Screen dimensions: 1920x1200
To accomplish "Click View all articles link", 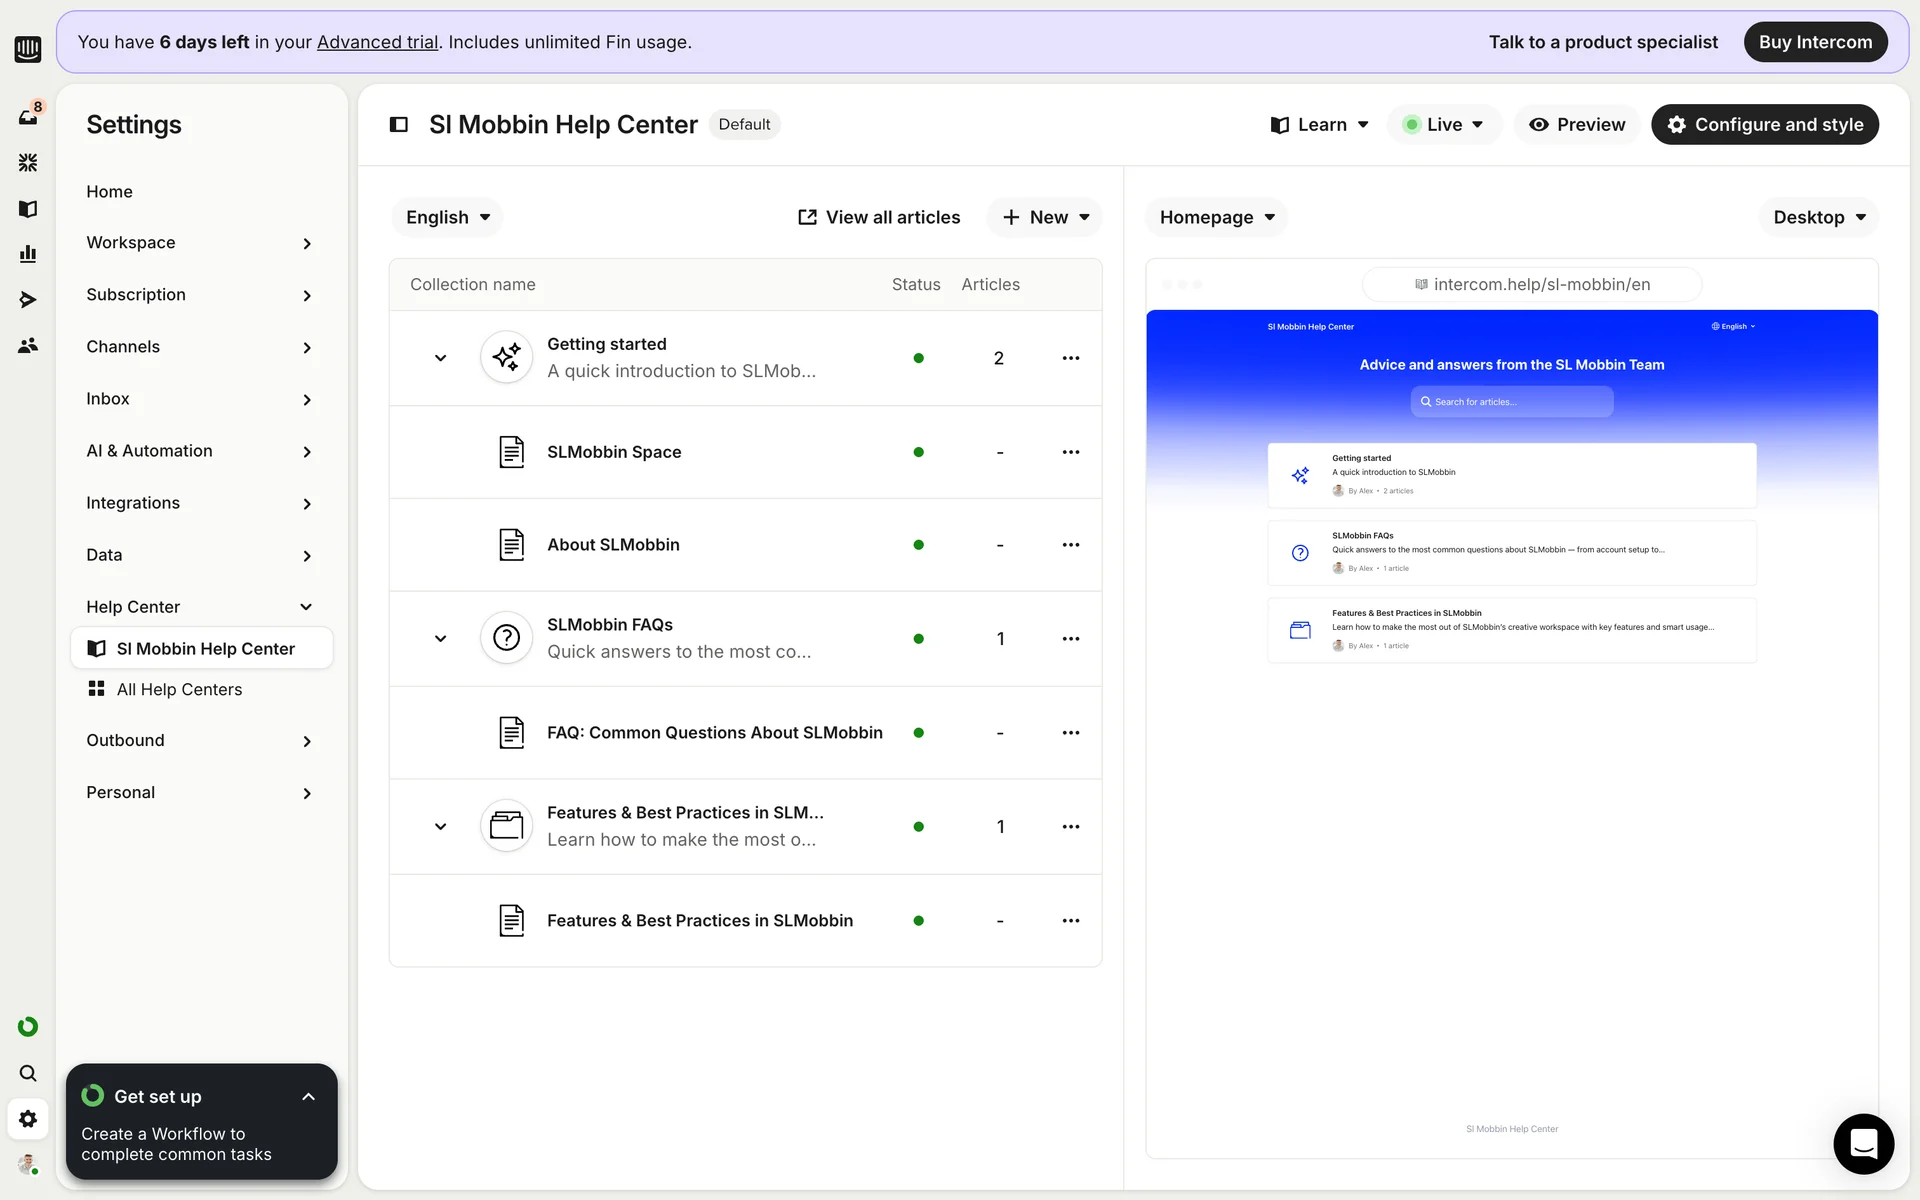I will point(878,218).
